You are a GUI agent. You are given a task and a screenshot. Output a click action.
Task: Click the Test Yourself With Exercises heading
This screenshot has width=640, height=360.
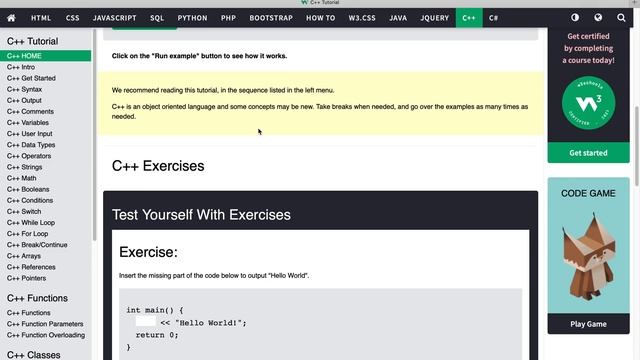coord(201,215)
